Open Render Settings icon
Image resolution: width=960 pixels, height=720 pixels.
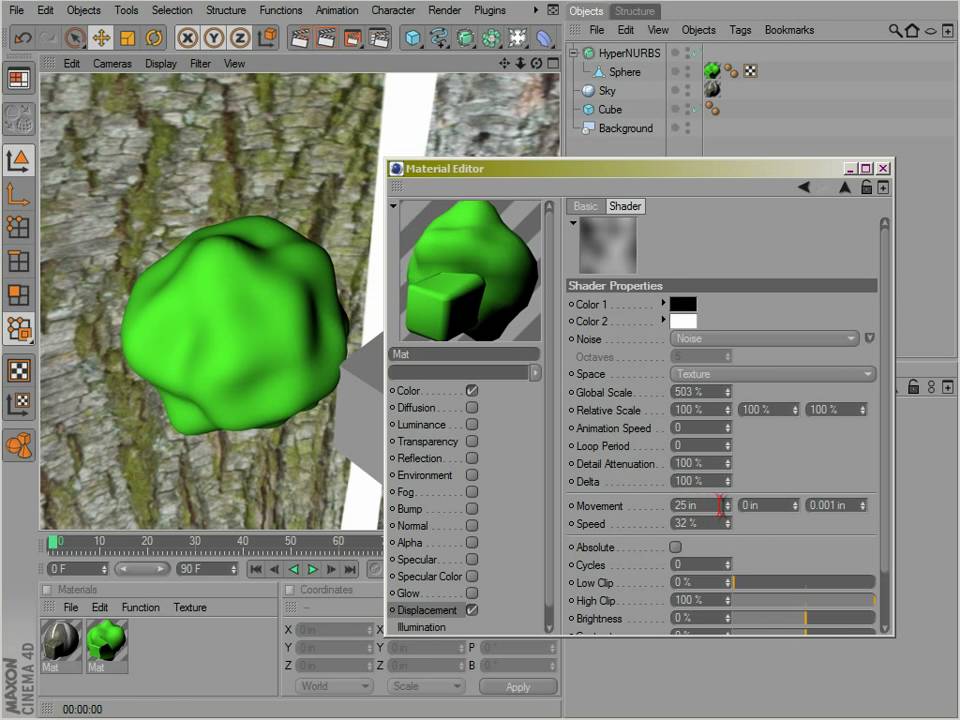[380, 39]
